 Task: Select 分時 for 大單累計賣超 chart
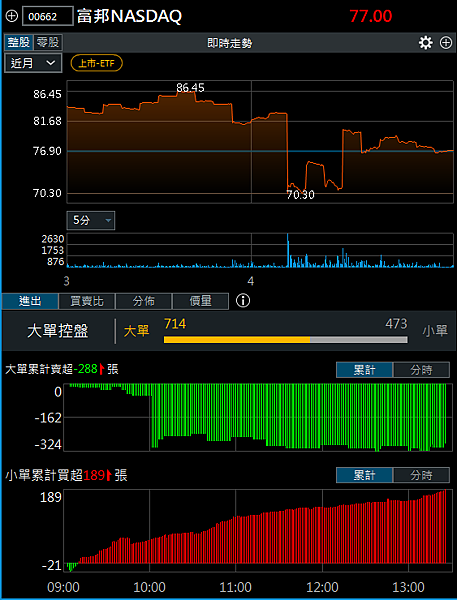point(421,370)
